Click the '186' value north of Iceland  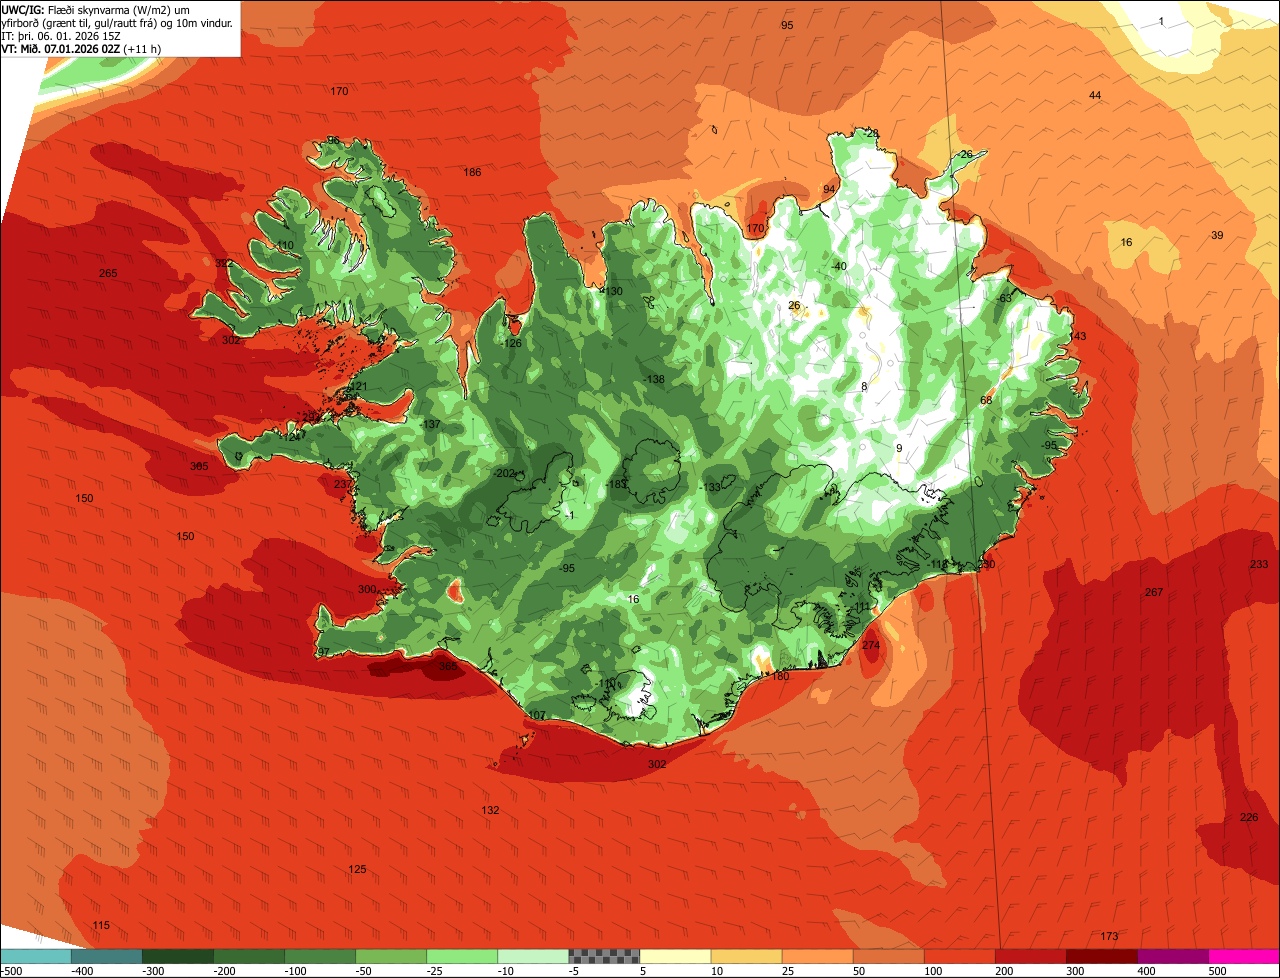click(472, 172)
